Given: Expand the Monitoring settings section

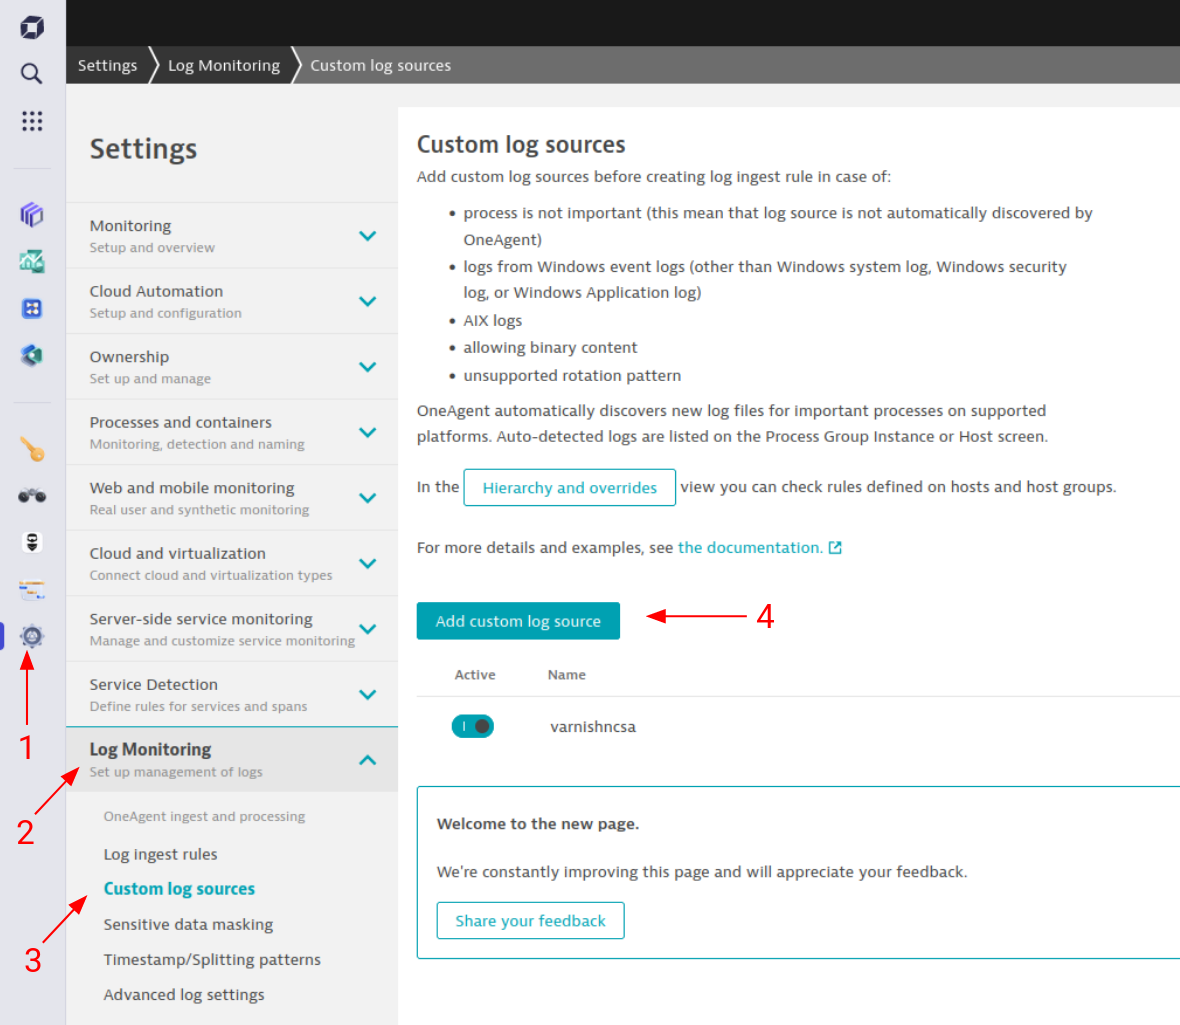Looking at the screenshot, I should [367, 236].
